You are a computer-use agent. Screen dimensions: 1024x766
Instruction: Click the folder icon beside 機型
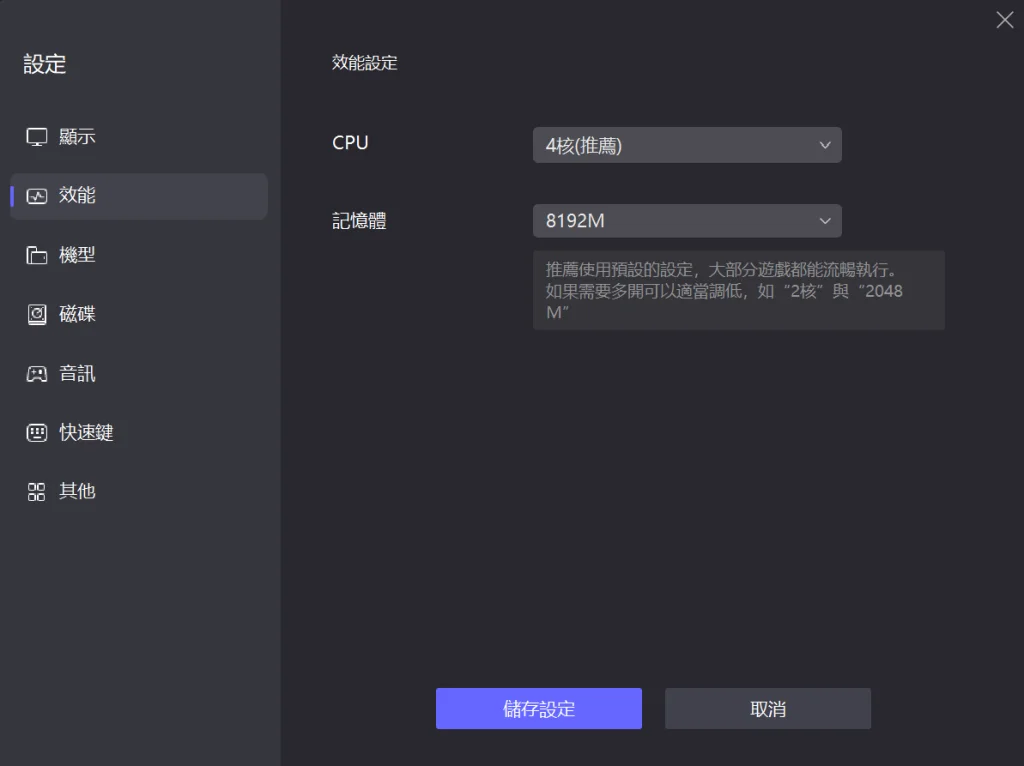(x=37, y=255)
